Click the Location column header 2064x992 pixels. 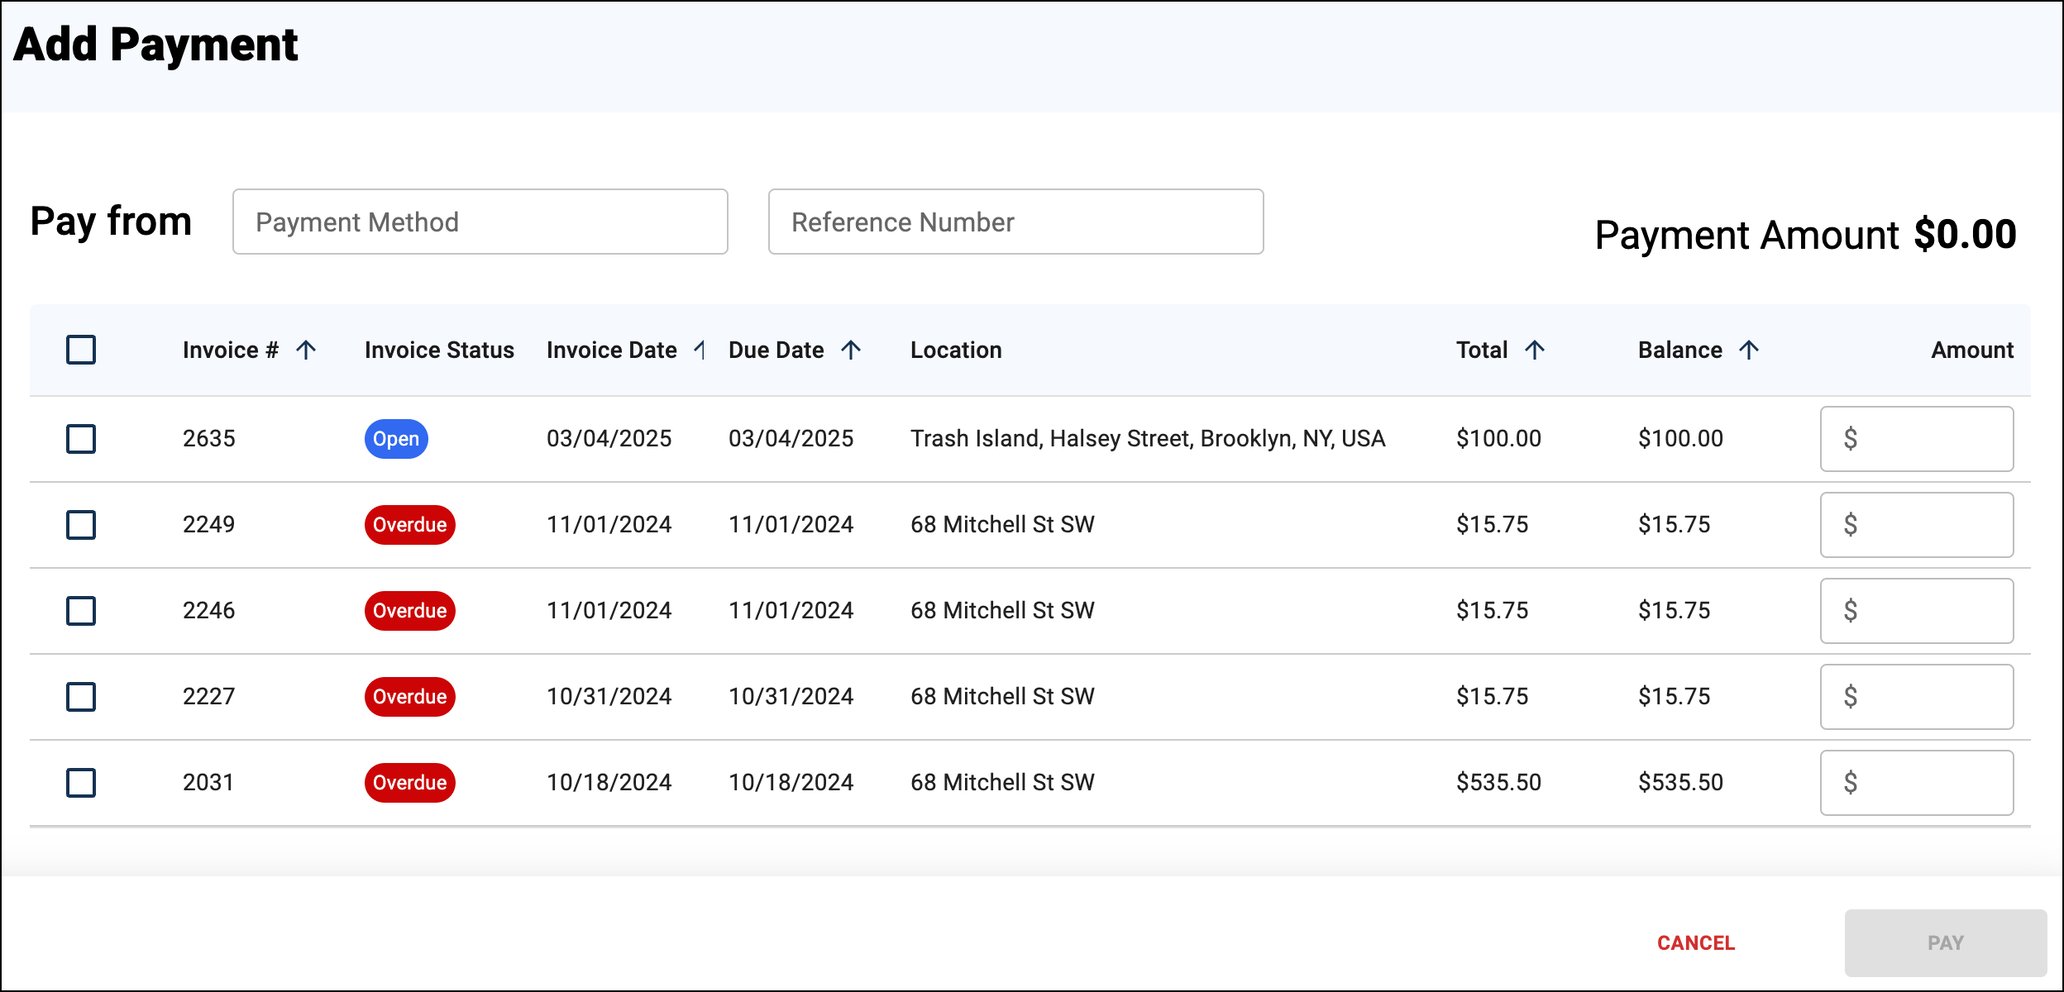(956, 350)
